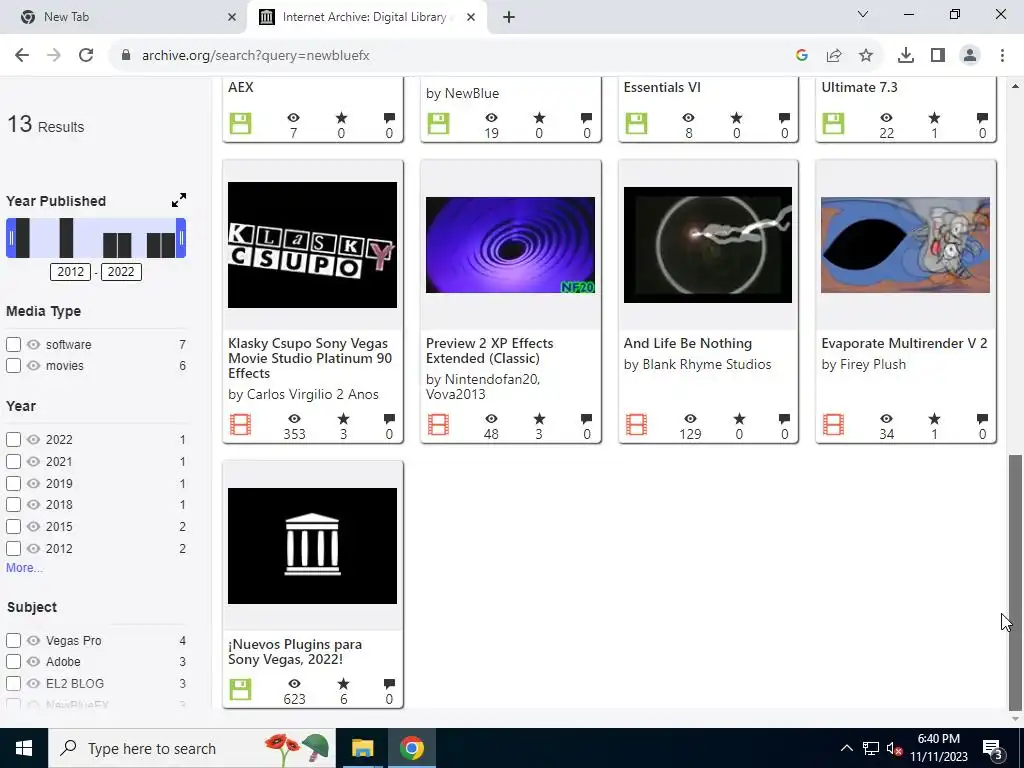Viewport: 1024px width, 768px height.
Task: View site info via the lock icon
Action: coord(126,56)
